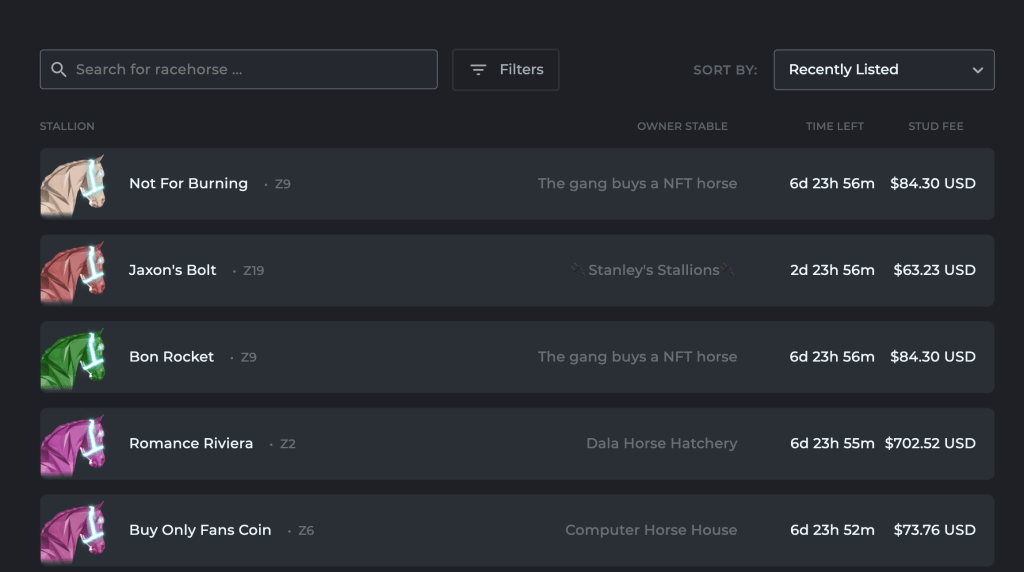Click the Time Left column header
This screenshot has height=572, width=1024.
[834, 127]
